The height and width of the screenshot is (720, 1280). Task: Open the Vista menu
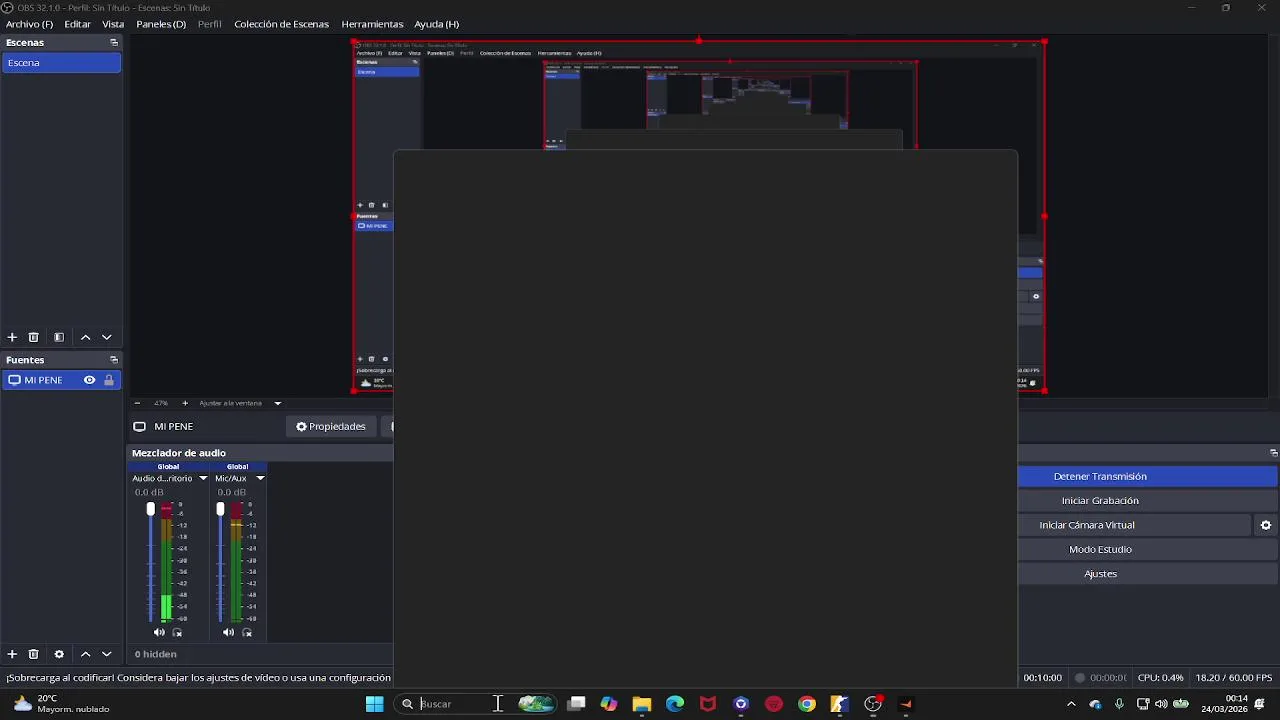[x=113, y=24]
